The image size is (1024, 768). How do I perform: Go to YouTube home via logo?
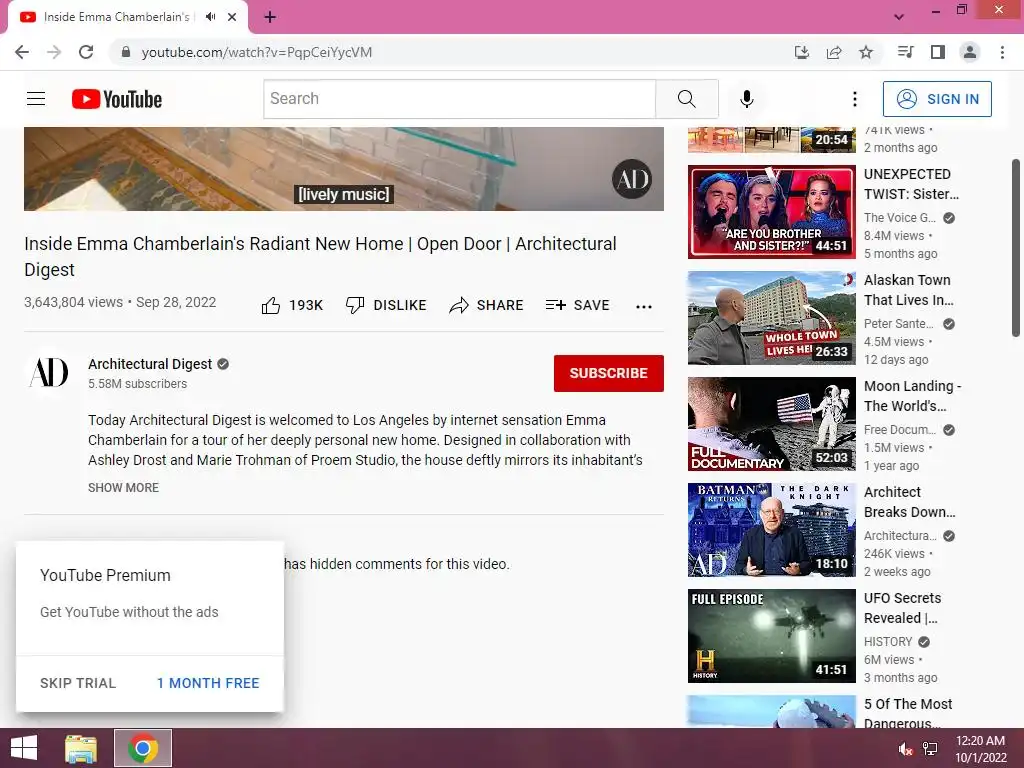coord(117,99)
